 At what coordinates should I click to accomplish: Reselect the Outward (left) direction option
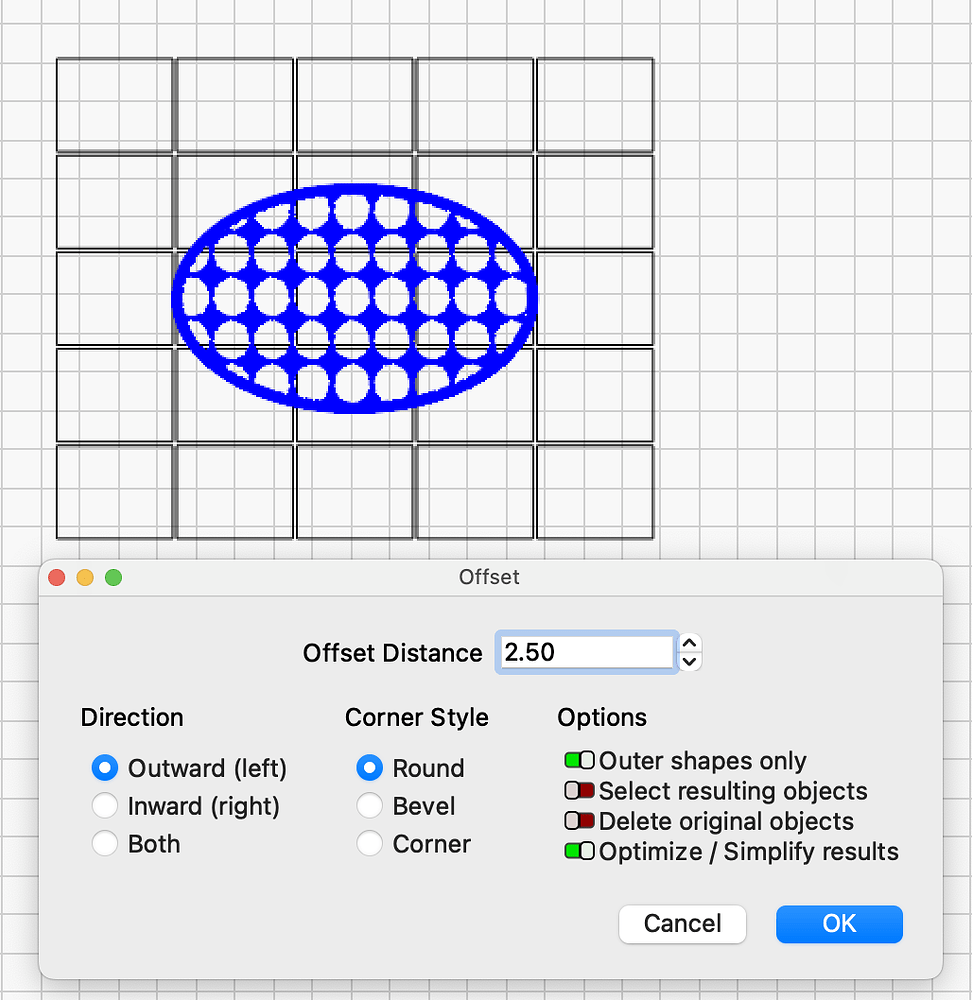point(105,768)
